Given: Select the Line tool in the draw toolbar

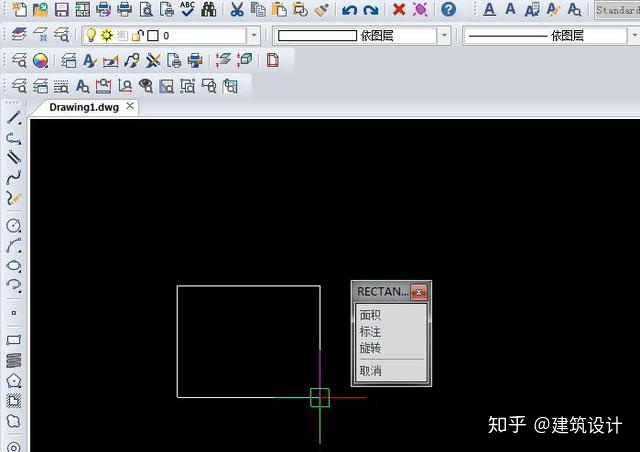Looking at the screenshot, I should 14,118.
